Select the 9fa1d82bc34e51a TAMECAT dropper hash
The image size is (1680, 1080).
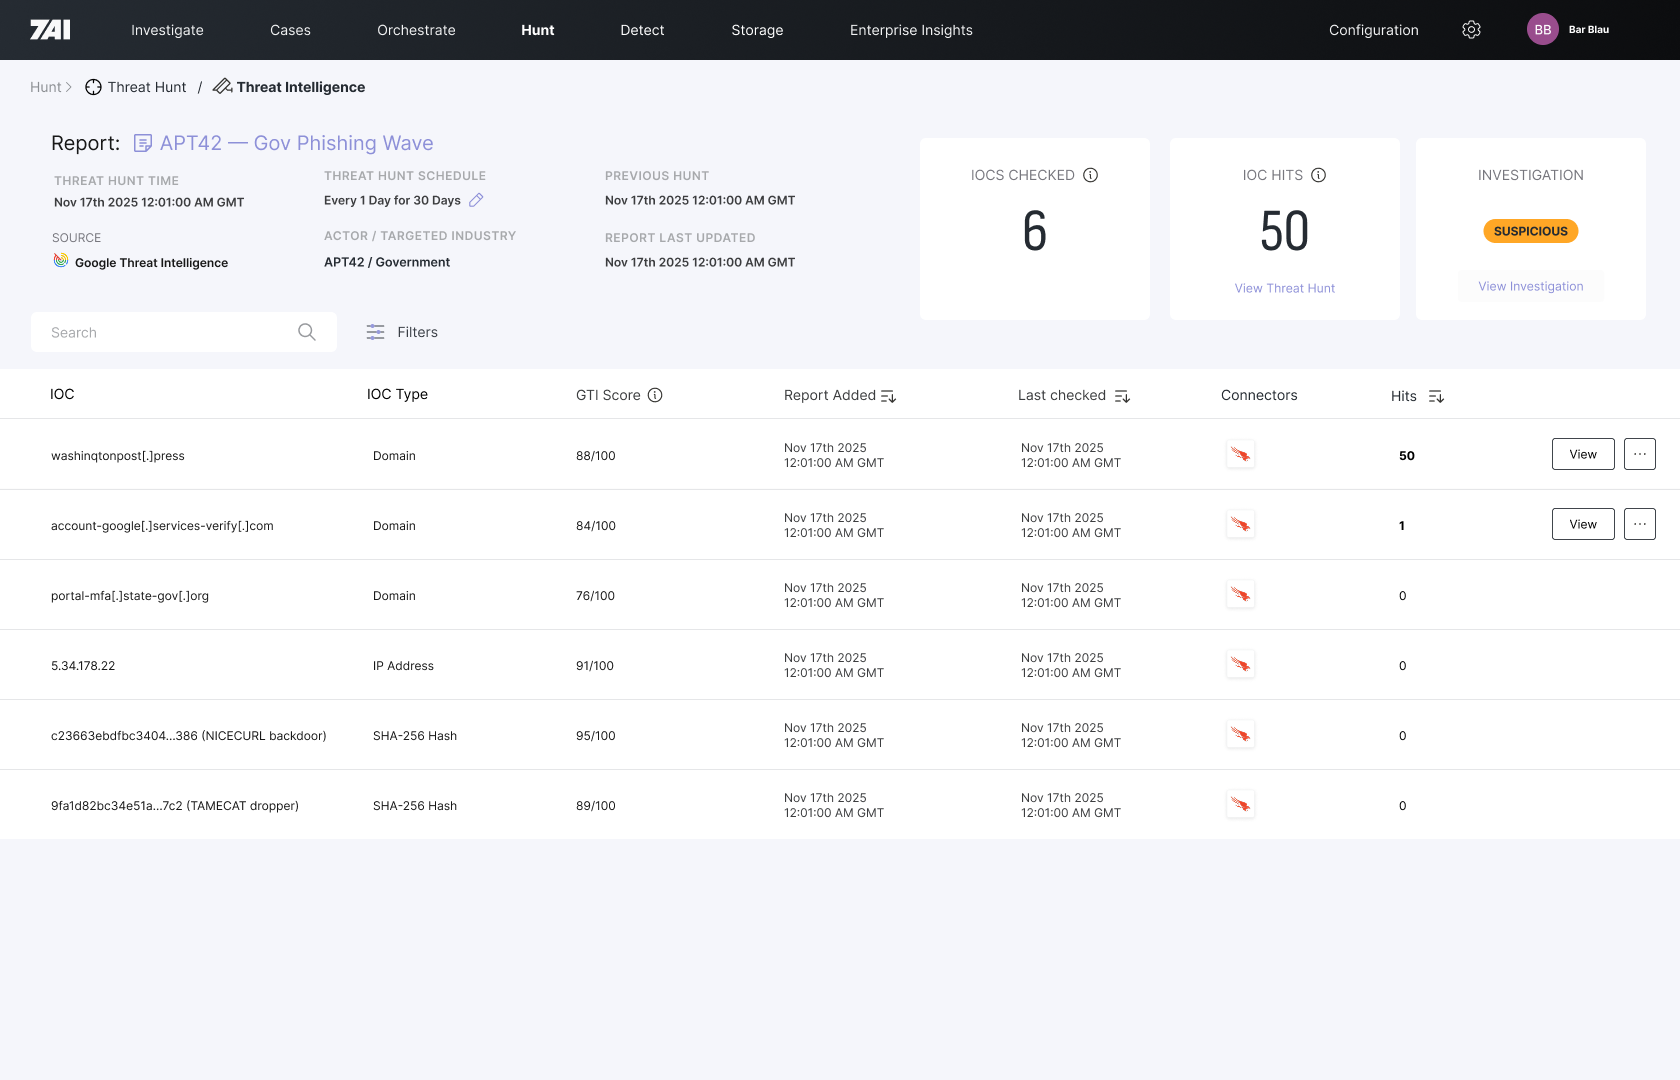175,806
